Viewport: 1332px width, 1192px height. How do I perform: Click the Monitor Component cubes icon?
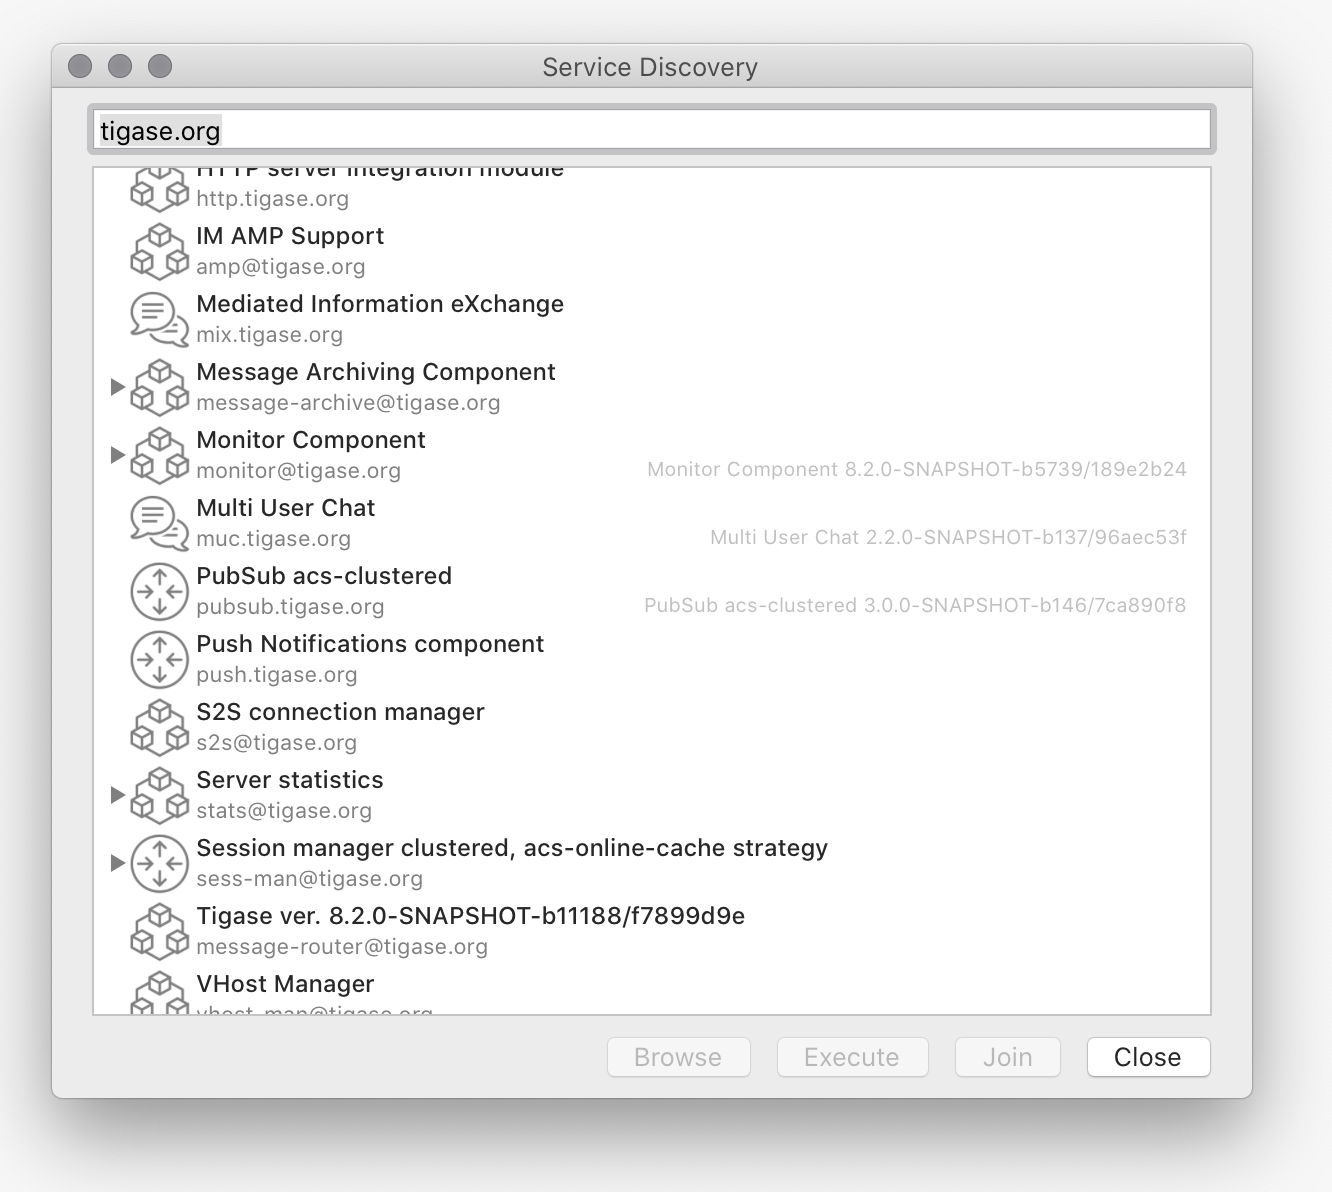click(x=160, y=455)
